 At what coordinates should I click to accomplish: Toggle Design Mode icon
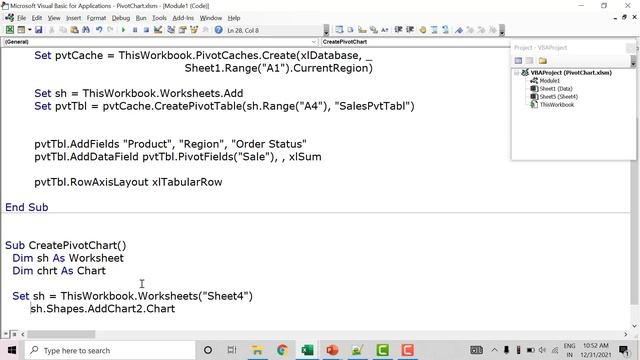158,30
